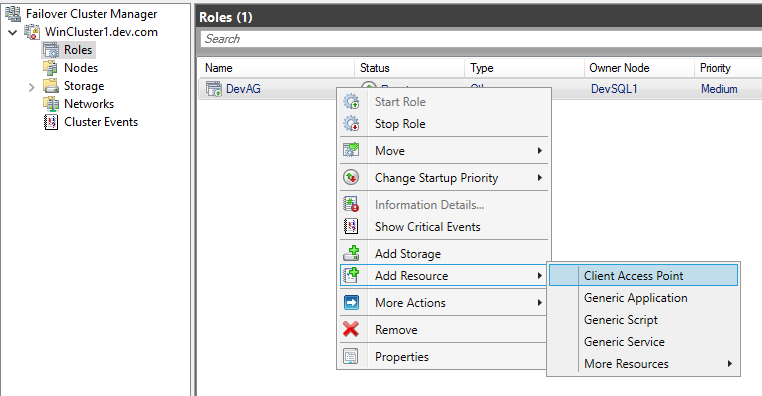Click the DevAG role icon
Screen dimensions: 762x396
tap(214, 89)
